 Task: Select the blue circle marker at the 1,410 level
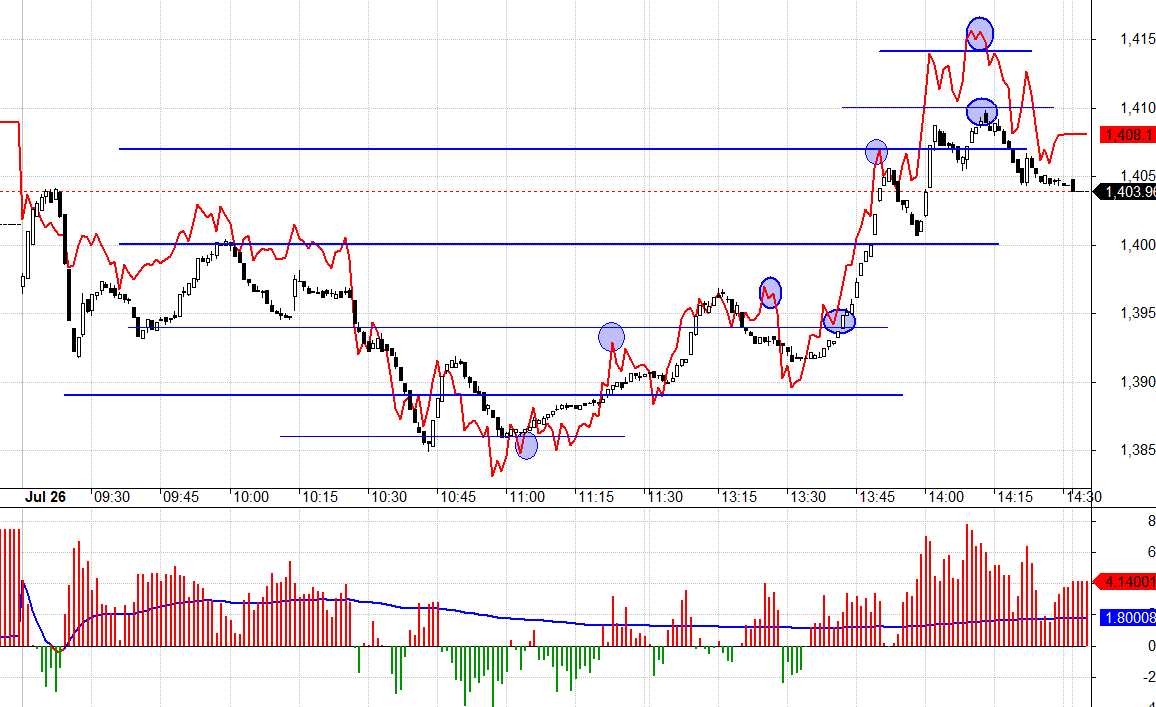(x=982, y=112)
